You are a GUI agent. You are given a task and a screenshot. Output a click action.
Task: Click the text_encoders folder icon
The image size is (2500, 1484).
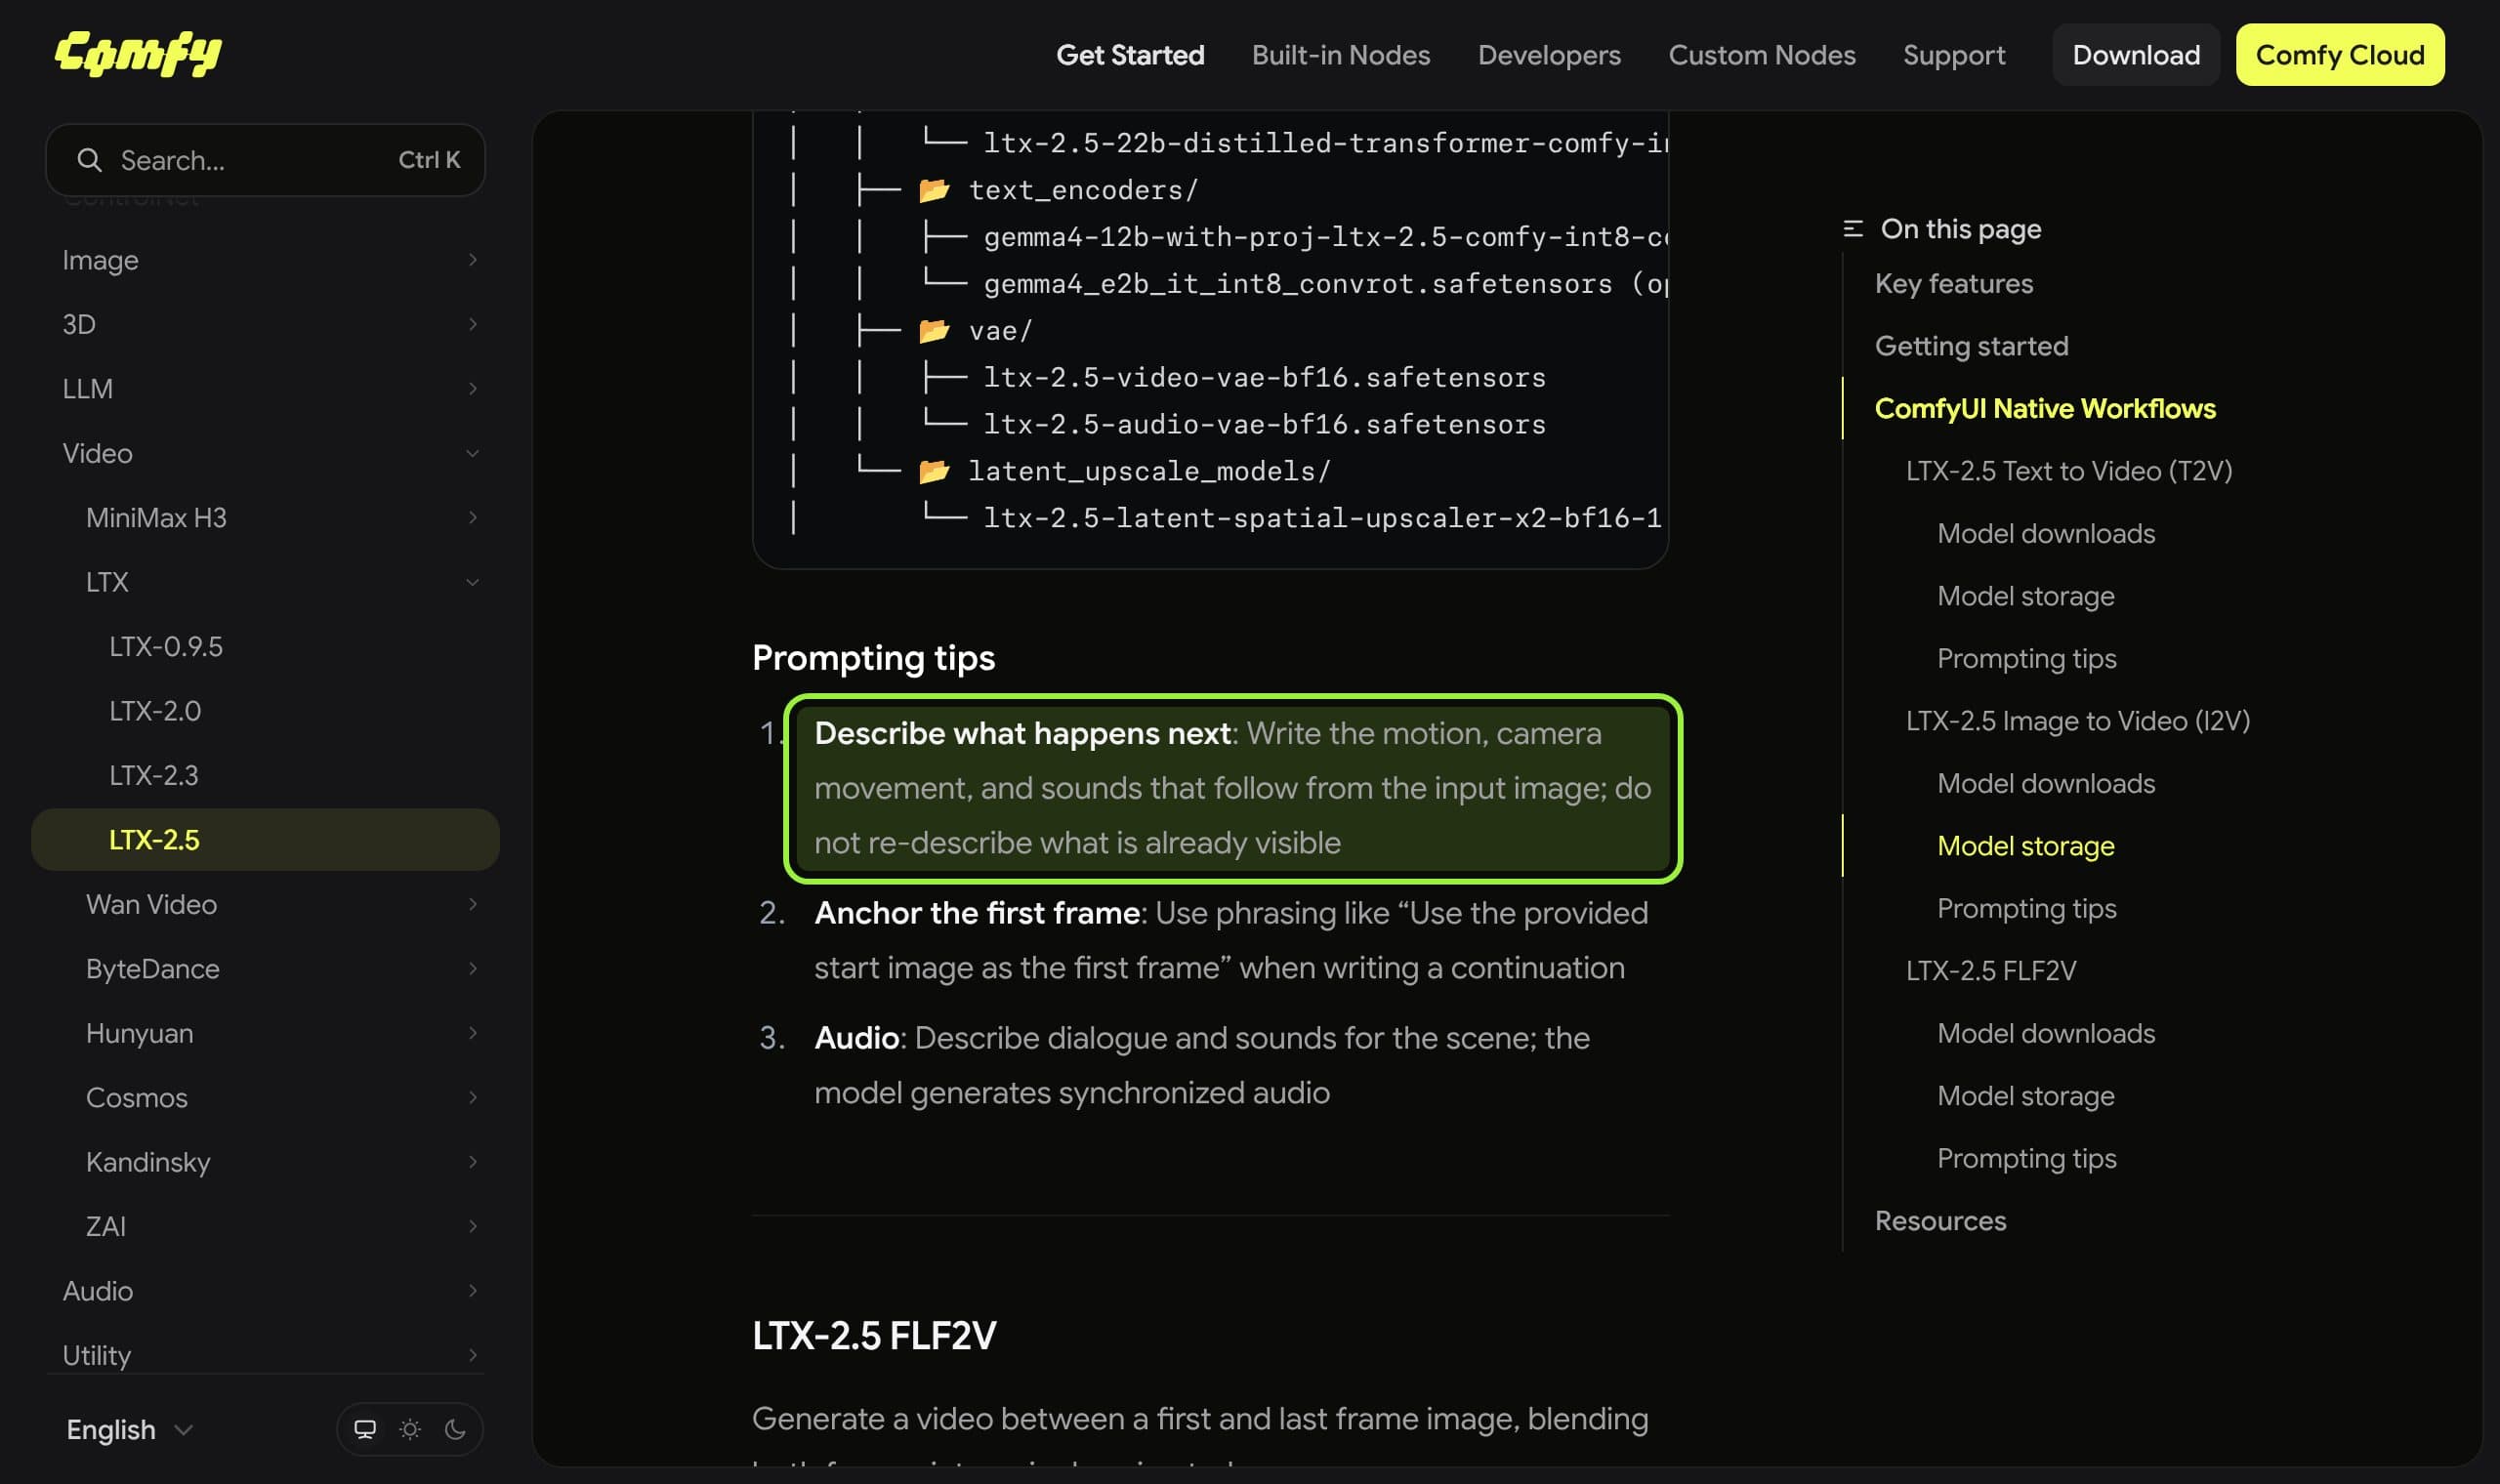934,189
